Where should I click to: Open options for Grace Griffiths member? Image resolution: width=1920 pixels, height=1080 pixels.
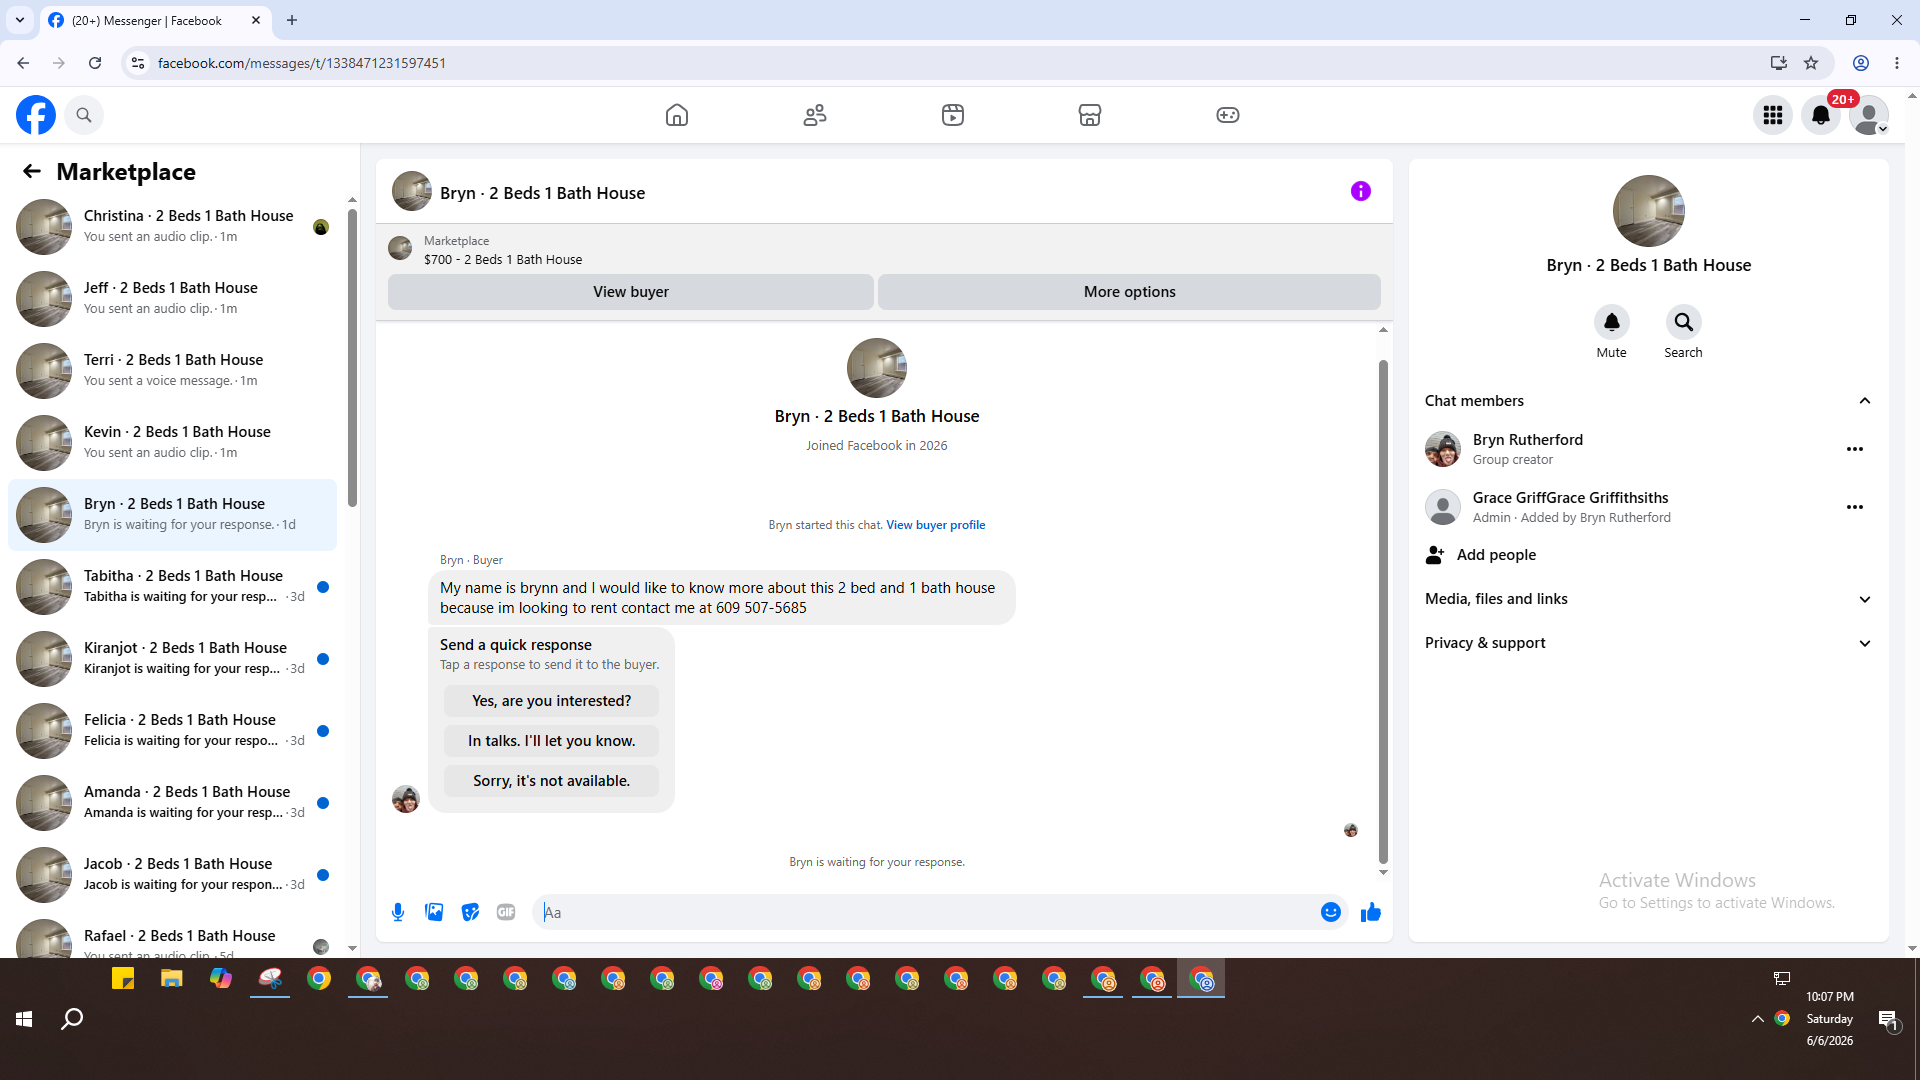coord(1855,507)
